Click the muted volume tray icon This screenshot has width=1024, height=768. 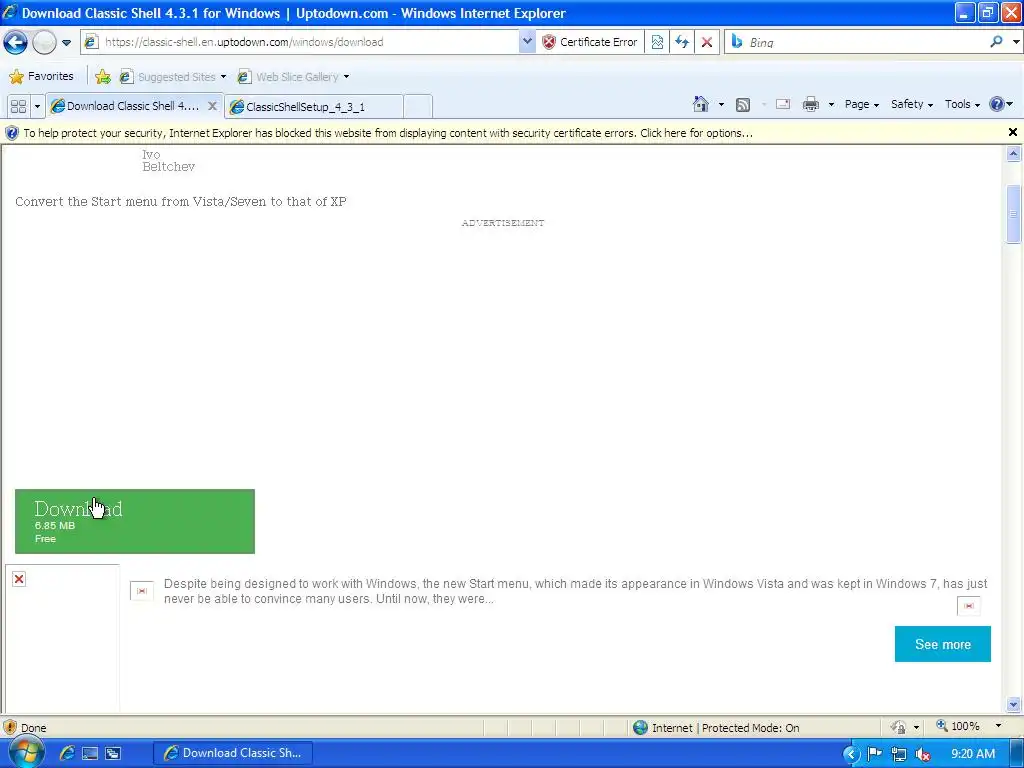click(923, 755)
